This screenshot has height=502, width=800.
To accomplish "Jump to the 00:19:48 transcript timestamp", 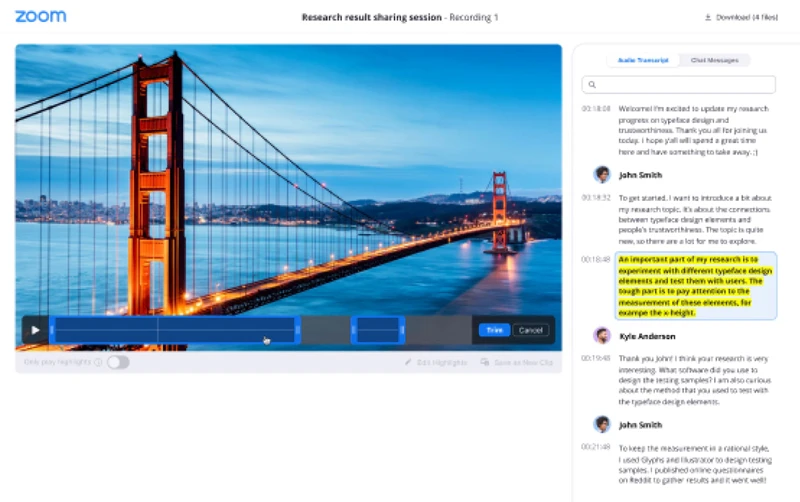I will [x=595, y=357].
